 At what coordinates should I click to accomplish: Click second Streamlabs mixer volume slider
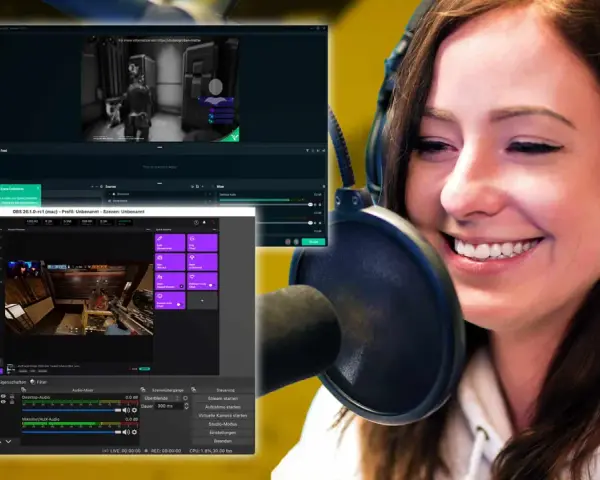tap(283, 223)
